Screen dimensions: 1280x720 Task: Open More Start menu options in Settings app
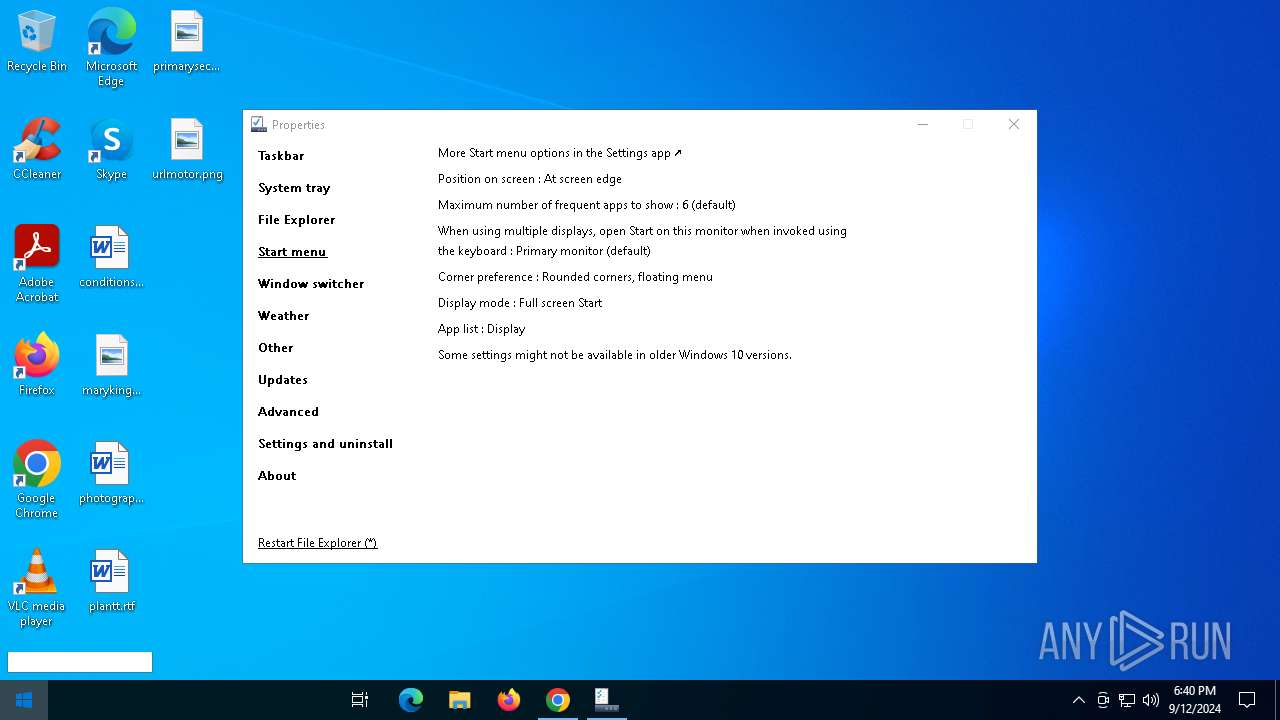click(x=560, y=153)
